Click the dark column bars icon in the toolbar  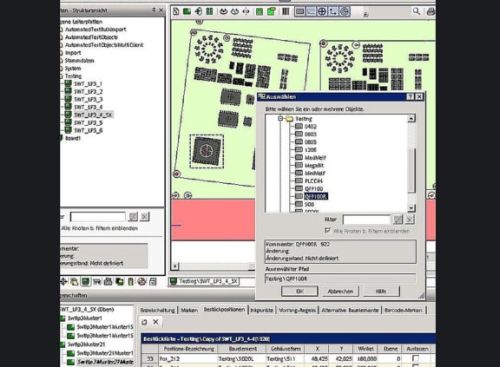[x=286, y=12]
